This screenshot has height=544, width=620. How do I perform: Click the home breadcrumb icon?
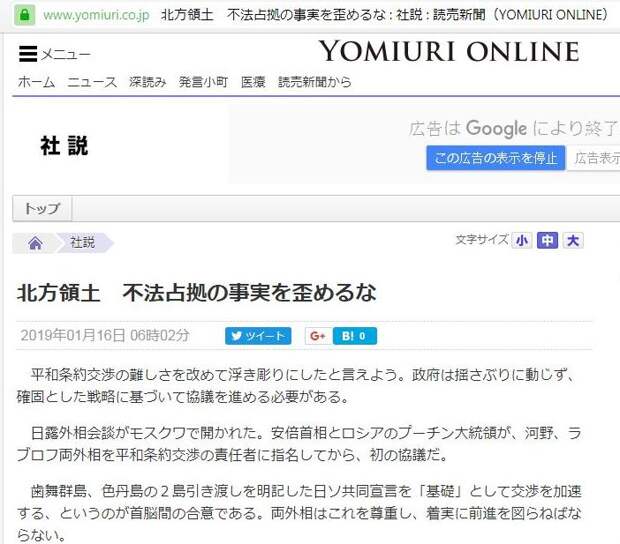pyautogui.click(x=35, y=243)
